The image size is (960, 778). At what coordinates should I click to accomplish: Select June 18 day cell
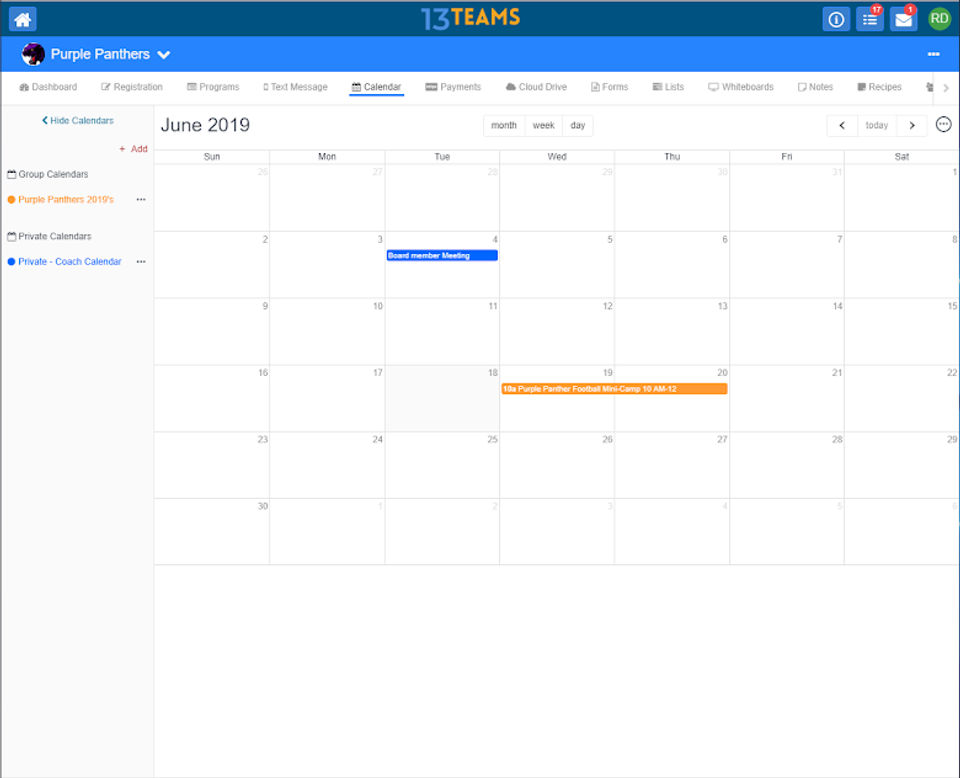pos(442,398)
